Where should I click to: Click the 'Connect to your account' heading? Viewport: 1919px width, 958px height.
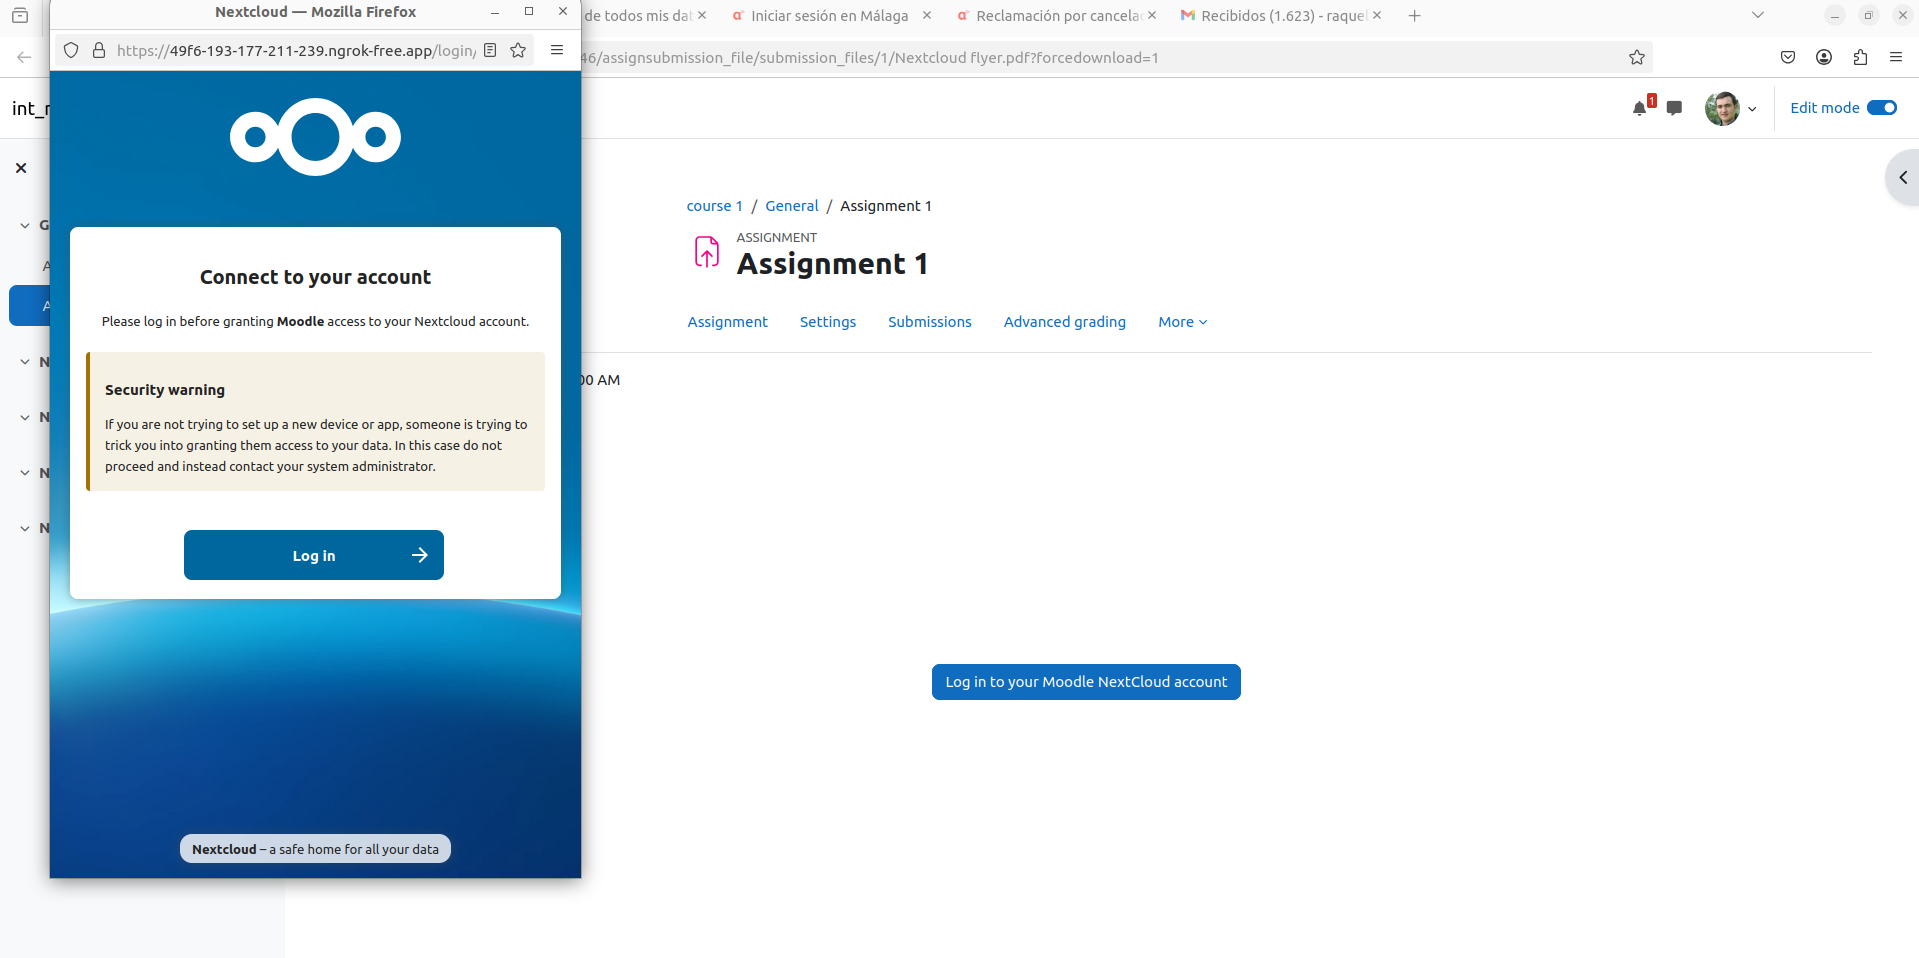pyautogui.click(x=315, y=277)
